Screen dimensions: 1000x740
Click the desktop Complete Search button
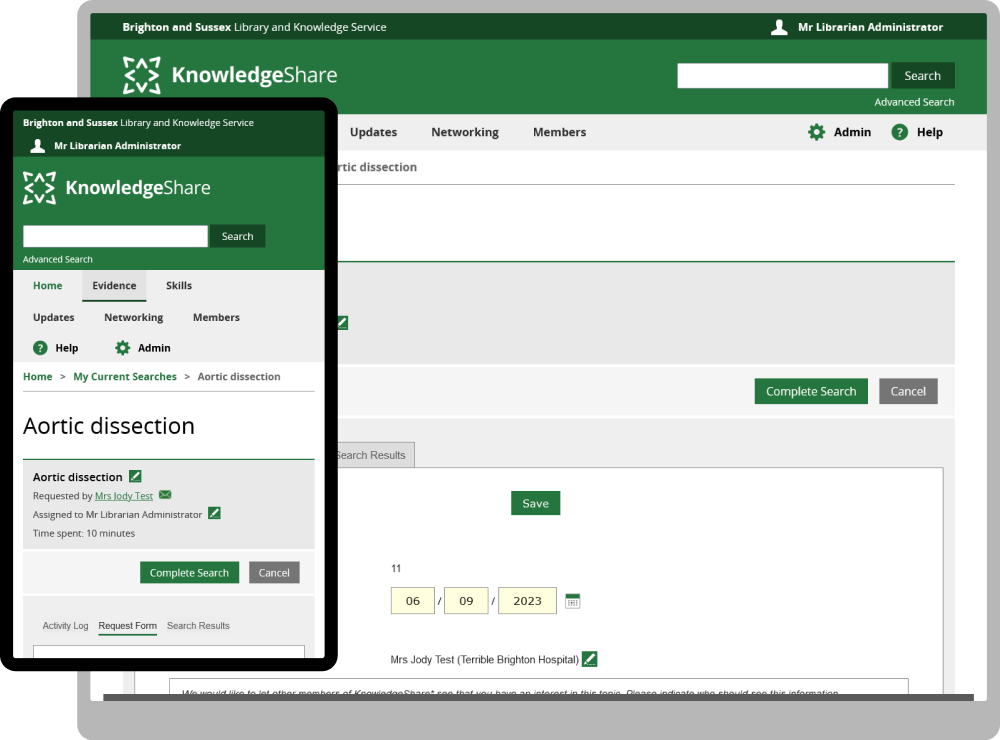click(811, 391)
